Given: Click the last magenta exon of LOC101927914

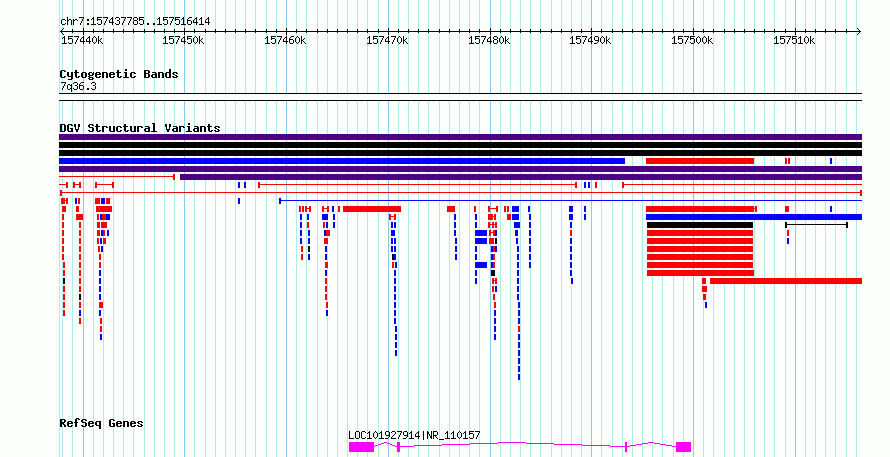Looking at the screenshot, I should (x=683, y=447).
